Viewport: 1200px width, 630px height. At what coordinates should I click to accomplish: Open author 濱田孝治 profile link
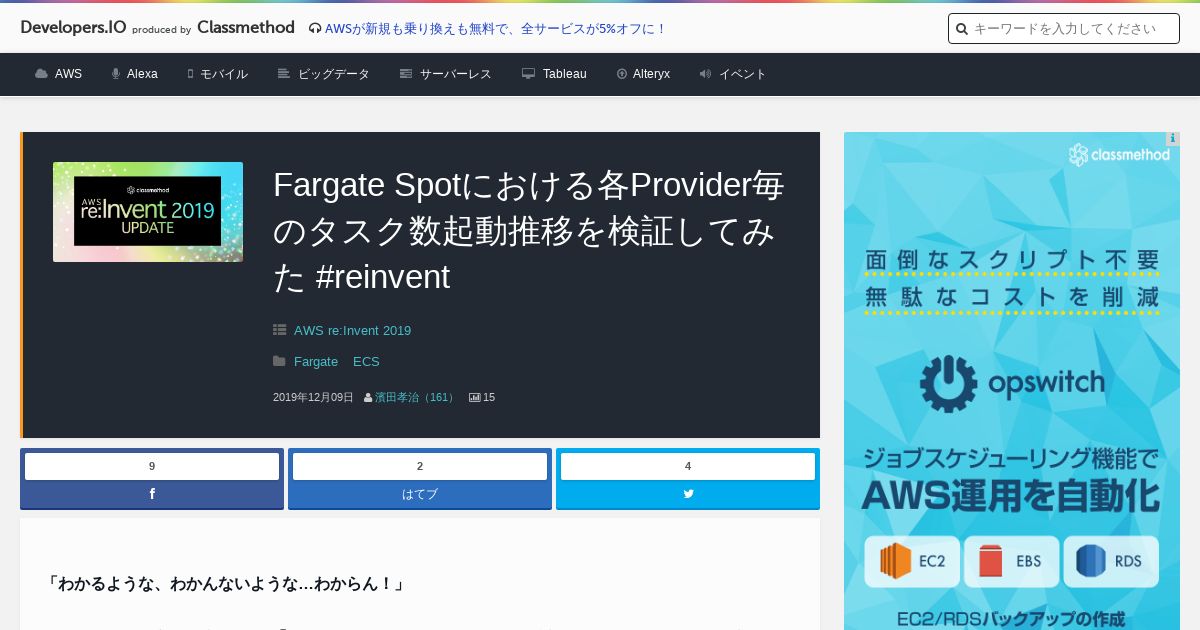(x=416, y=398)
